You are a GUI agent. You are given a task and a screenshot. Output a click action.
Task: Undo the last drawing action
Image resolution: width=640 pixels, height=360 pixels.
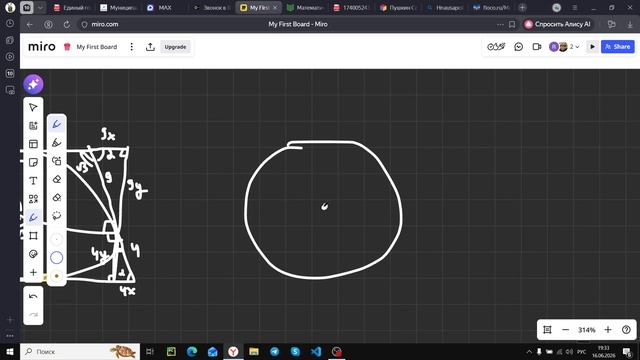coord(33,296)
